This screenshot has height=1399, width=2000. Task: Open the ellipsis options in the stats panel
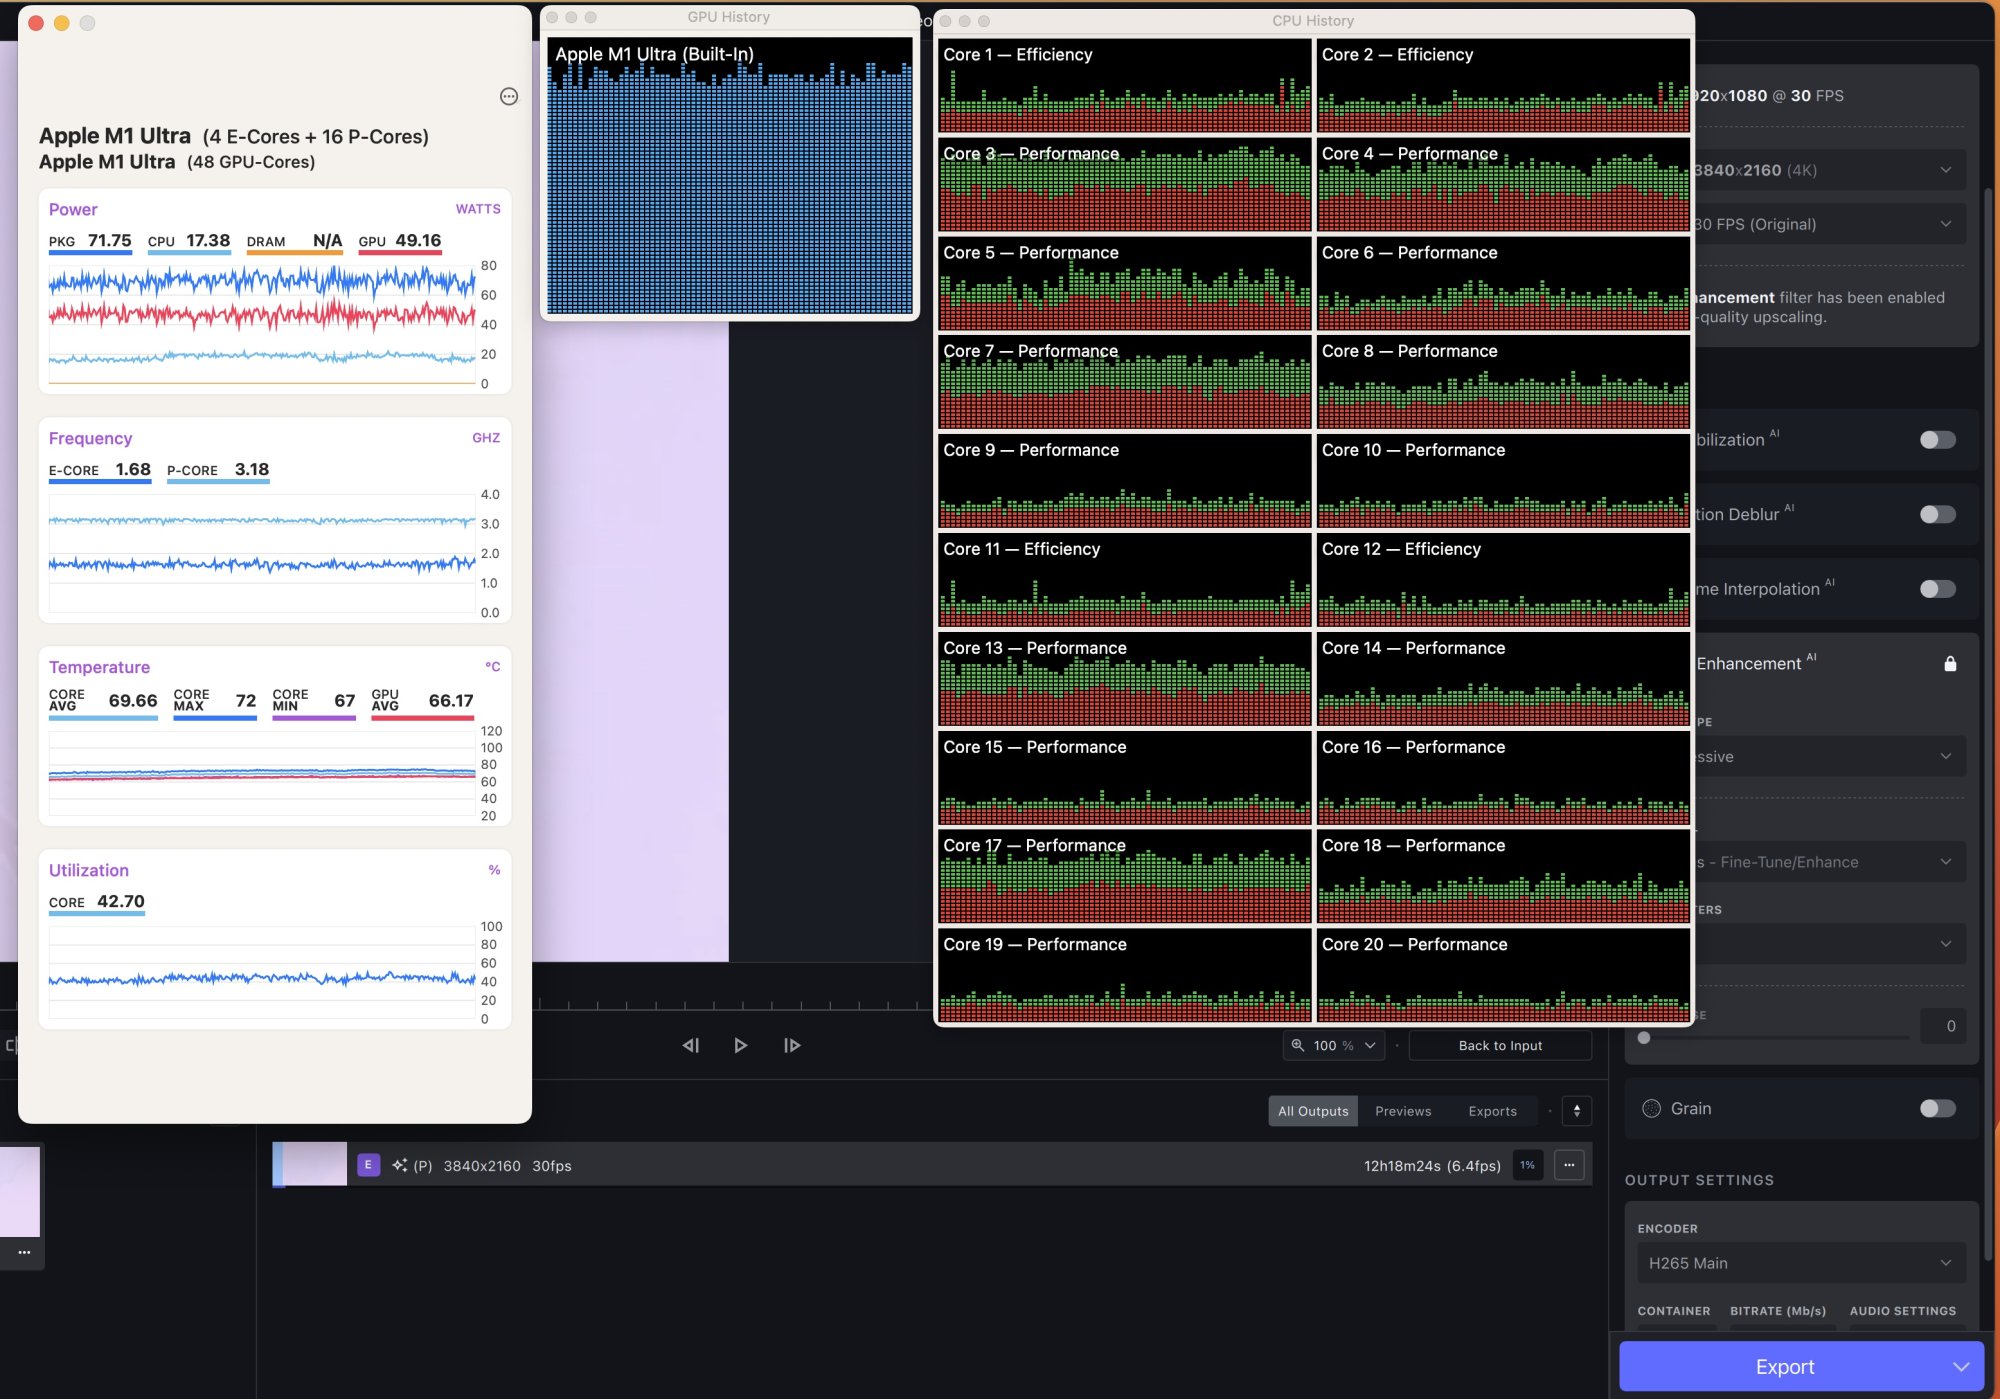509,96
